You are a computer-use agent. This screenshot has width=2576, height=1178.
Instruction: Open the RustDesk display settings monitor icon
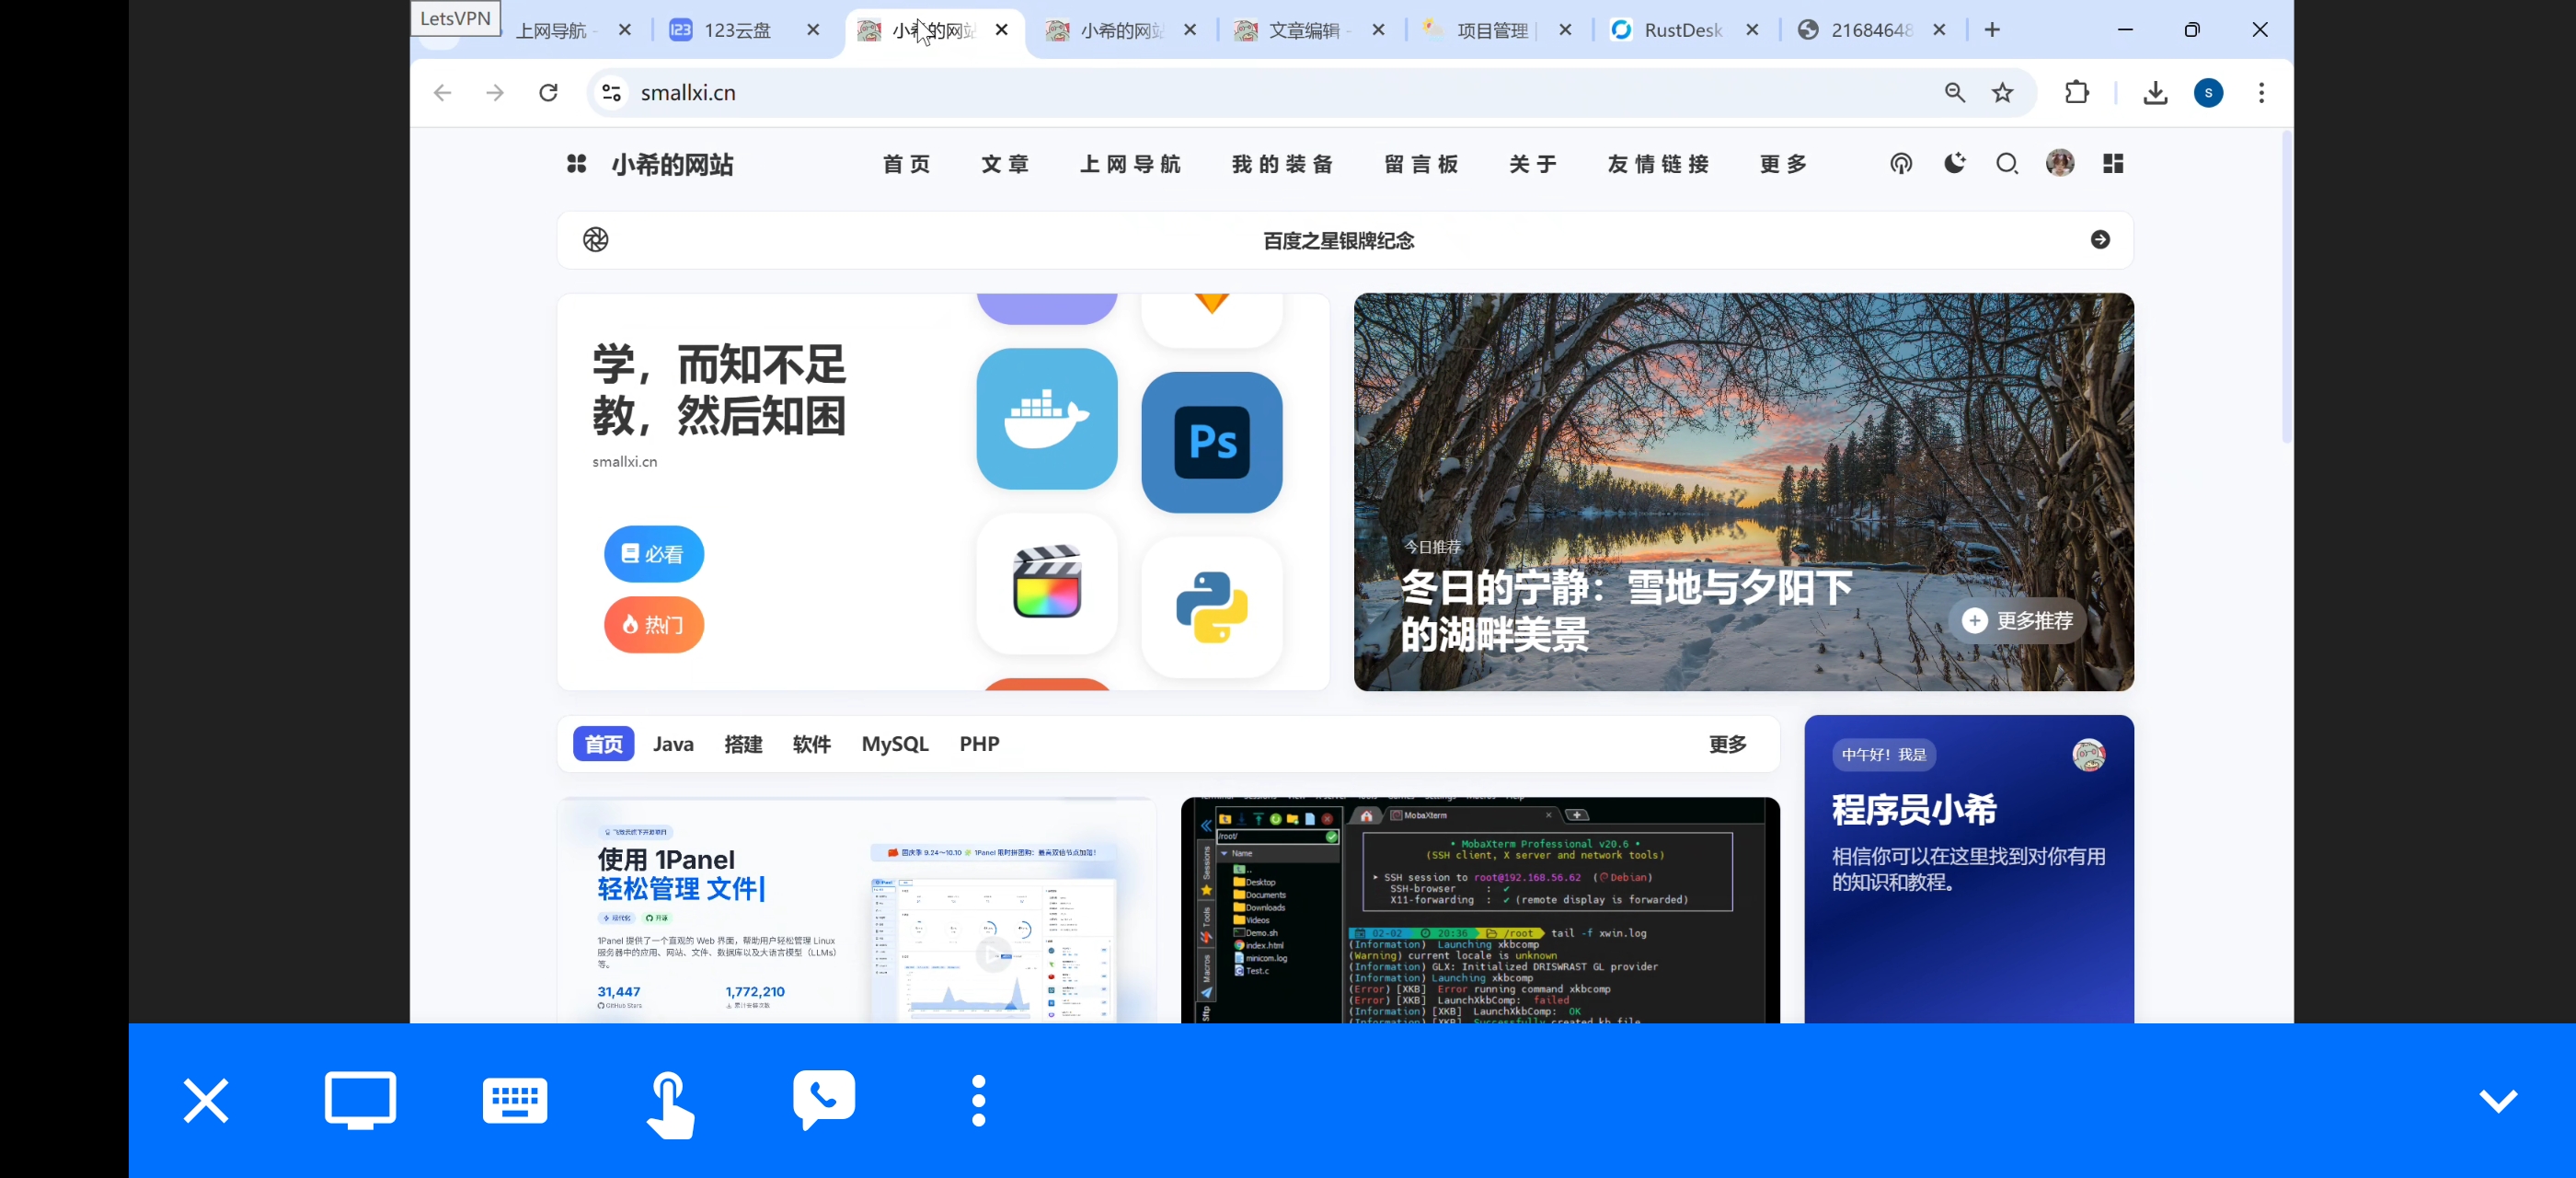(x=360, y=1100)
